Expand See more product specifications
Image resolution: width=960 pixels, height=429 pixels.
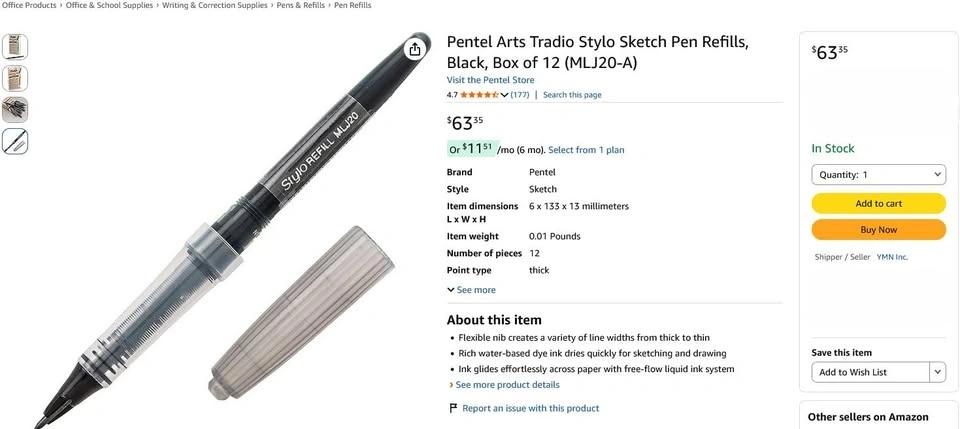point(471,290)
